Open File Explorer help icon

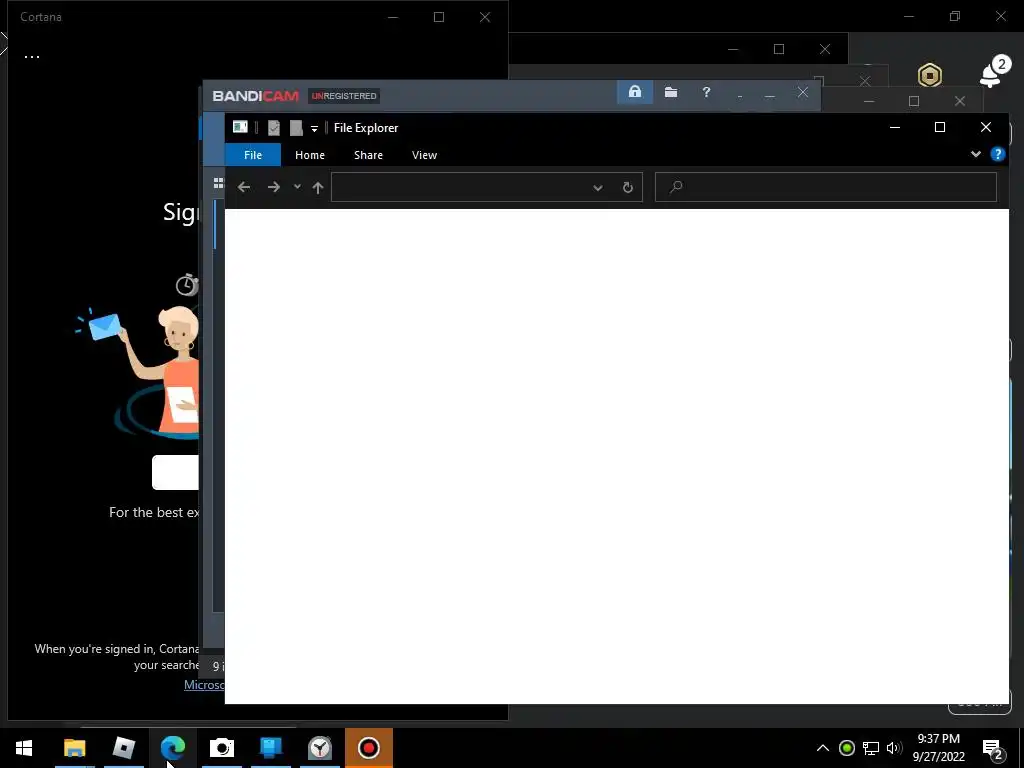(998, 154)
